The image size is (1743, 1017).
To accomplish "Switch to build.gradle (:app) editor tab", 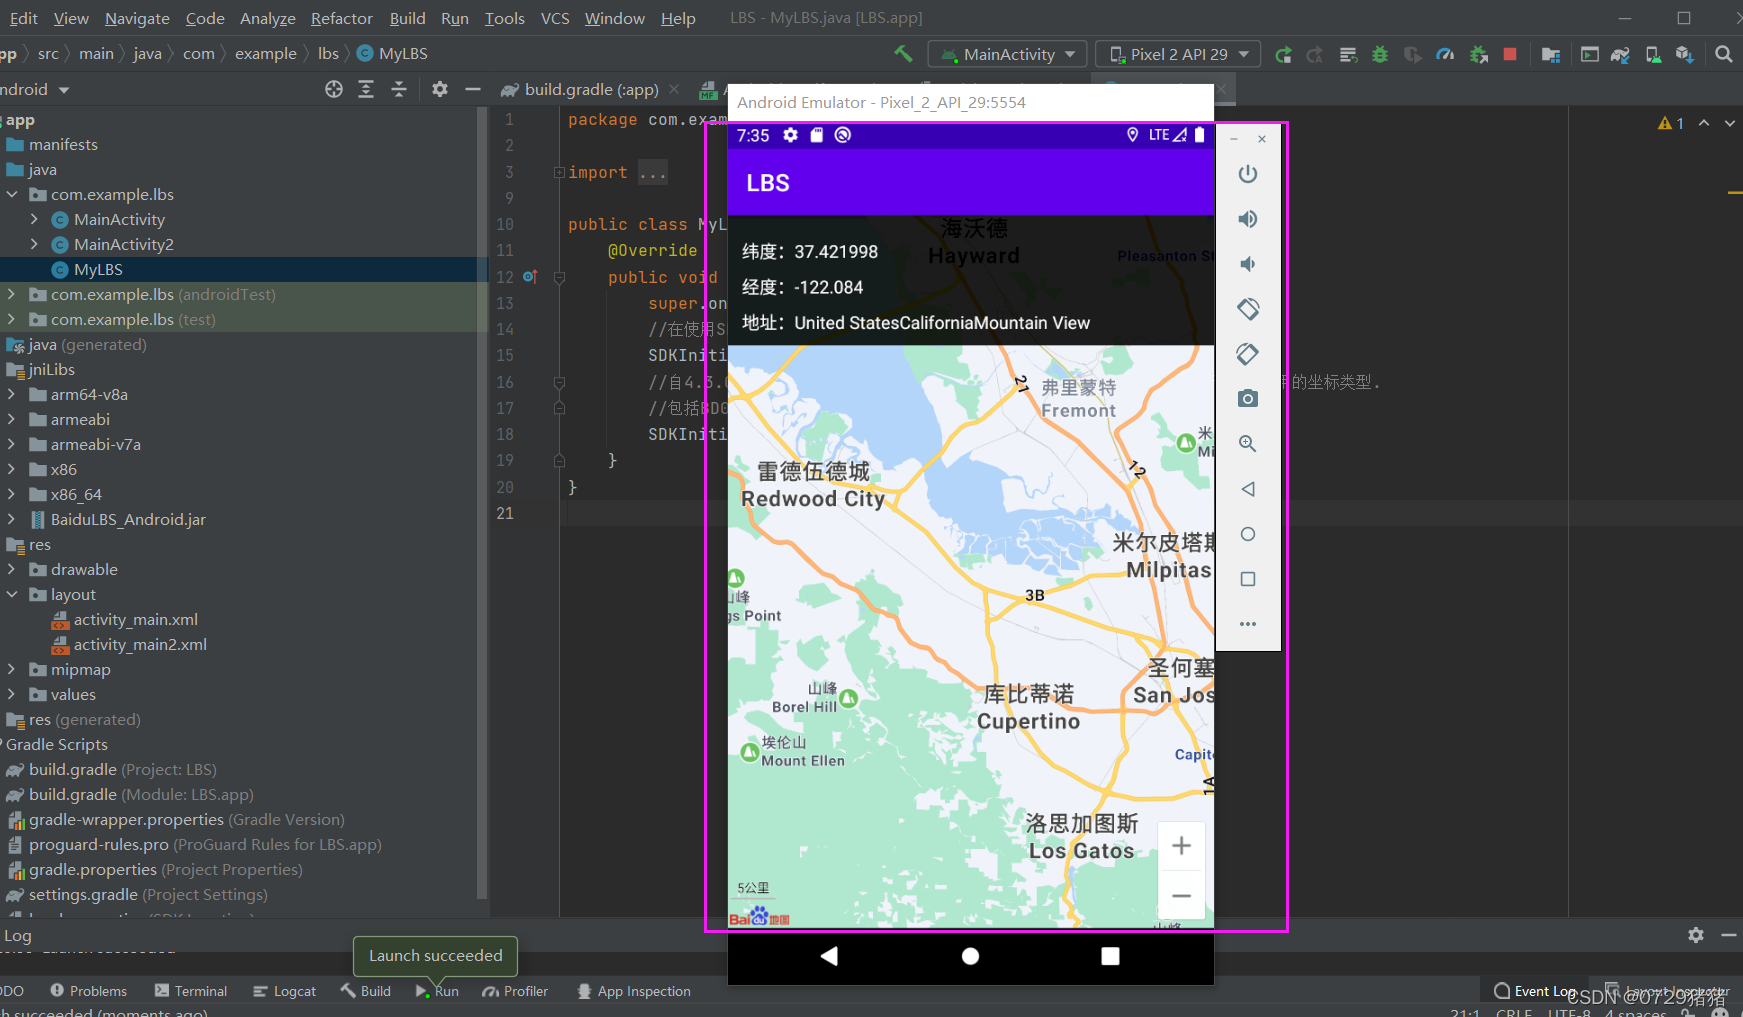I will click(x=590, y=89).
